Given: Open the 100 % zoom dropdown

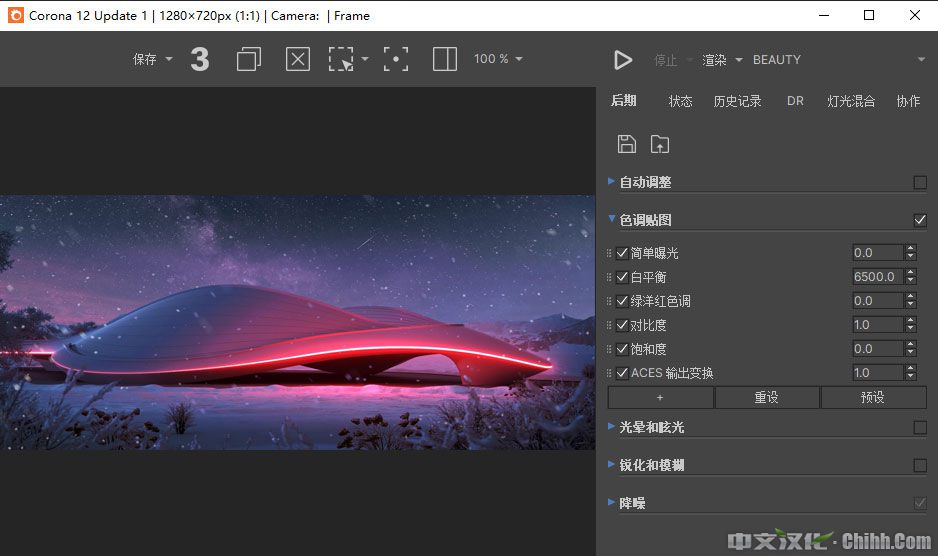Looking at the screenshot, I should coord(498,60).
